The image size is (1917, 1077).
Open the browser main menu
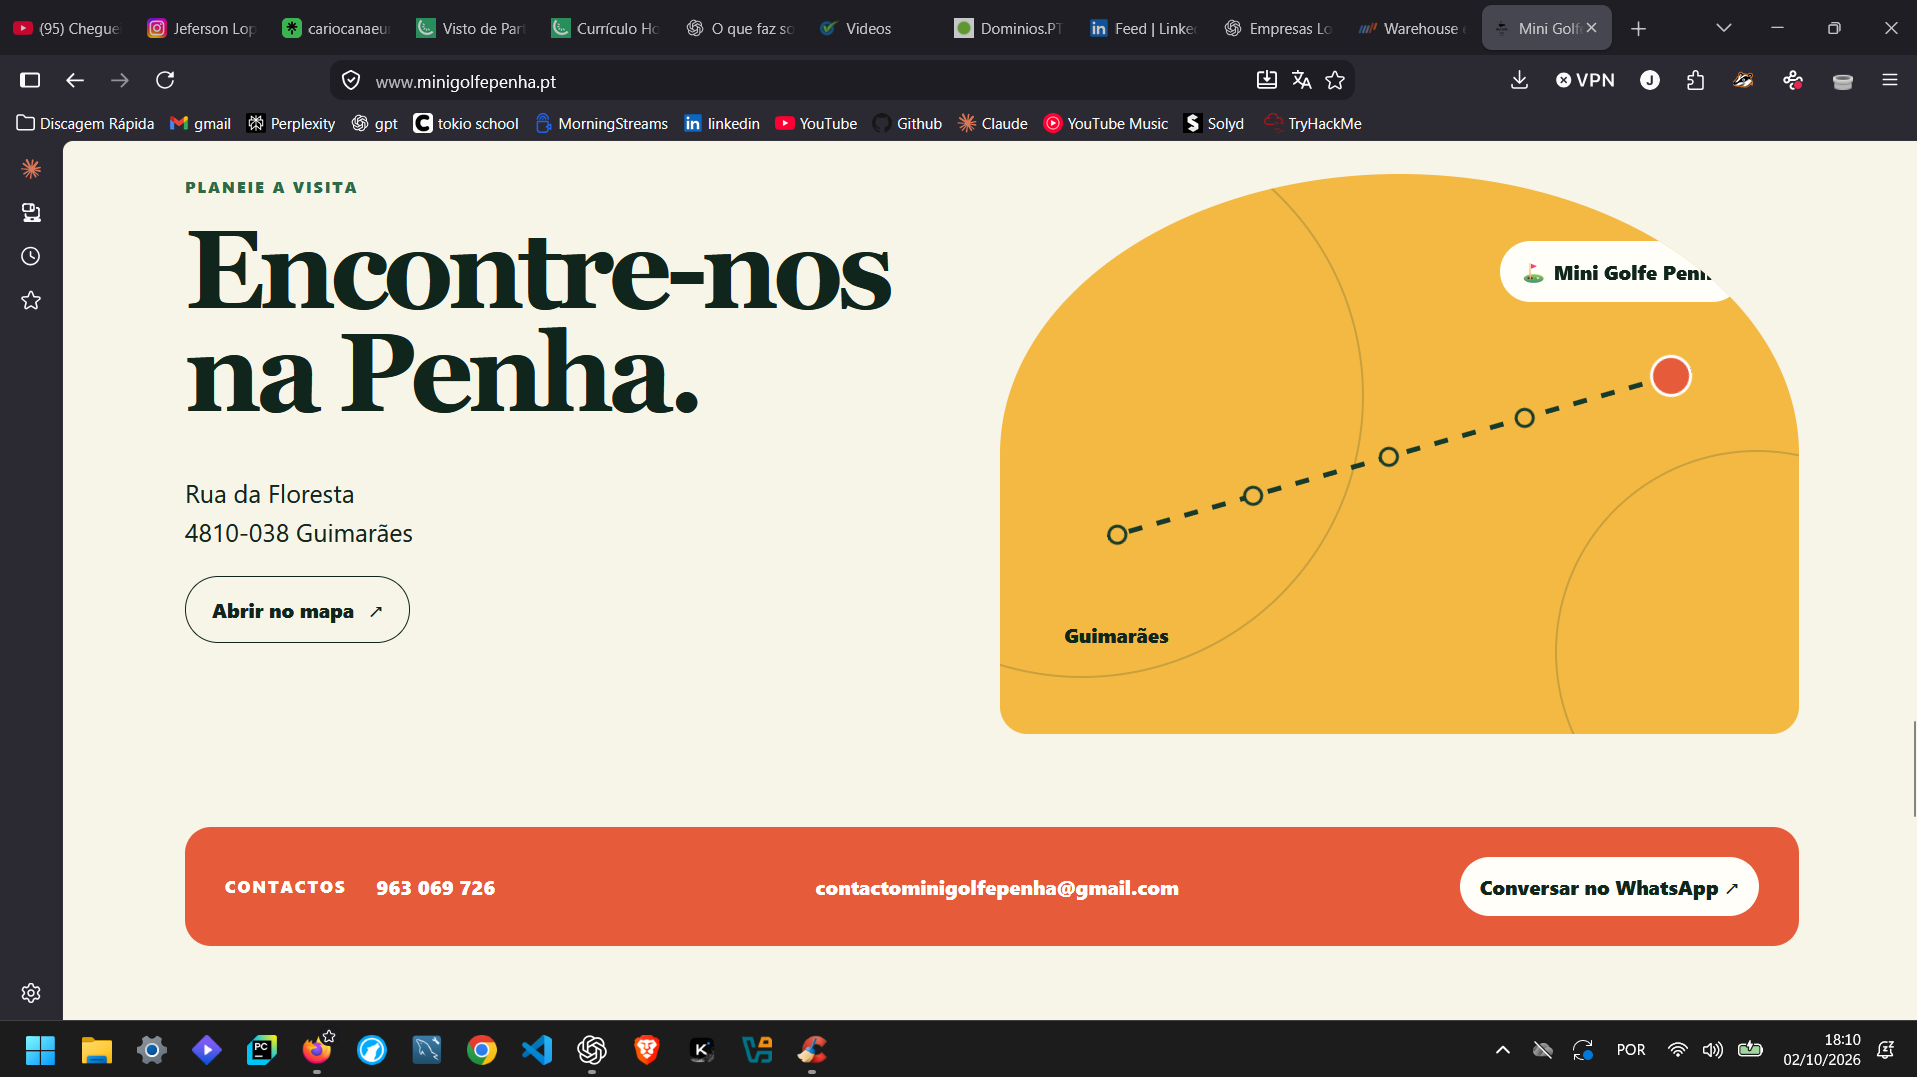(x=1889, y=80)
